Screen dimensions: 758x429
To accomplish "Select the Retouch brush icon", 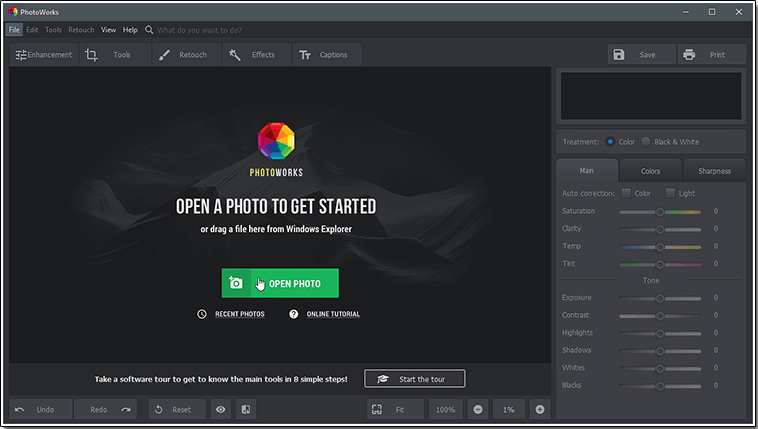I will pyautogui.click(x=164, y=55).
